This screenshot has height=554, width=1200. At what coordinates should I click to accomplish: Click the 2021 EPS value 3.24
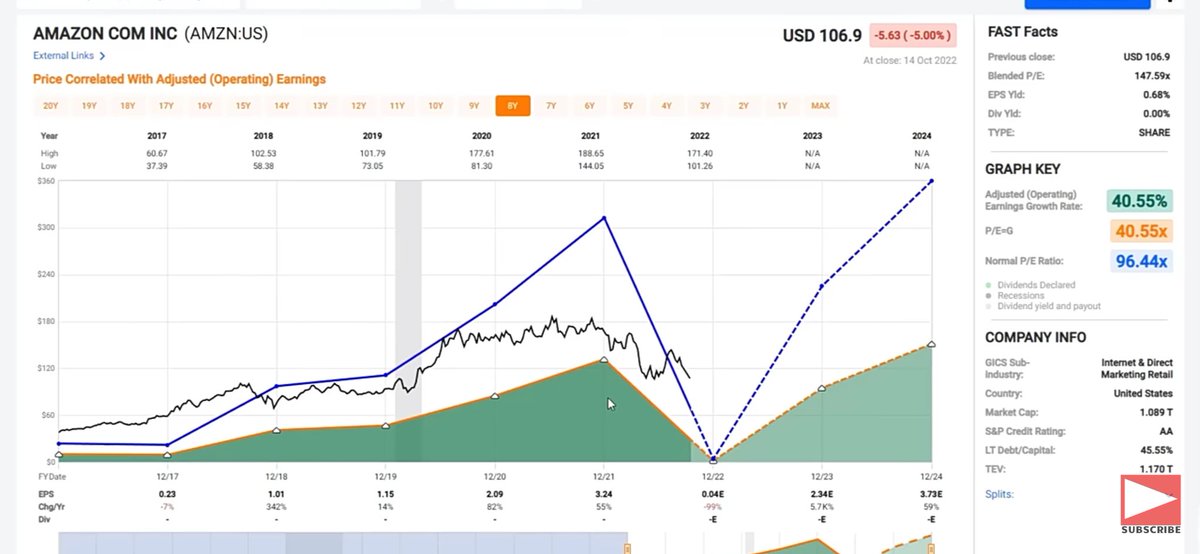pyautogui.click(x=603, y=494)
